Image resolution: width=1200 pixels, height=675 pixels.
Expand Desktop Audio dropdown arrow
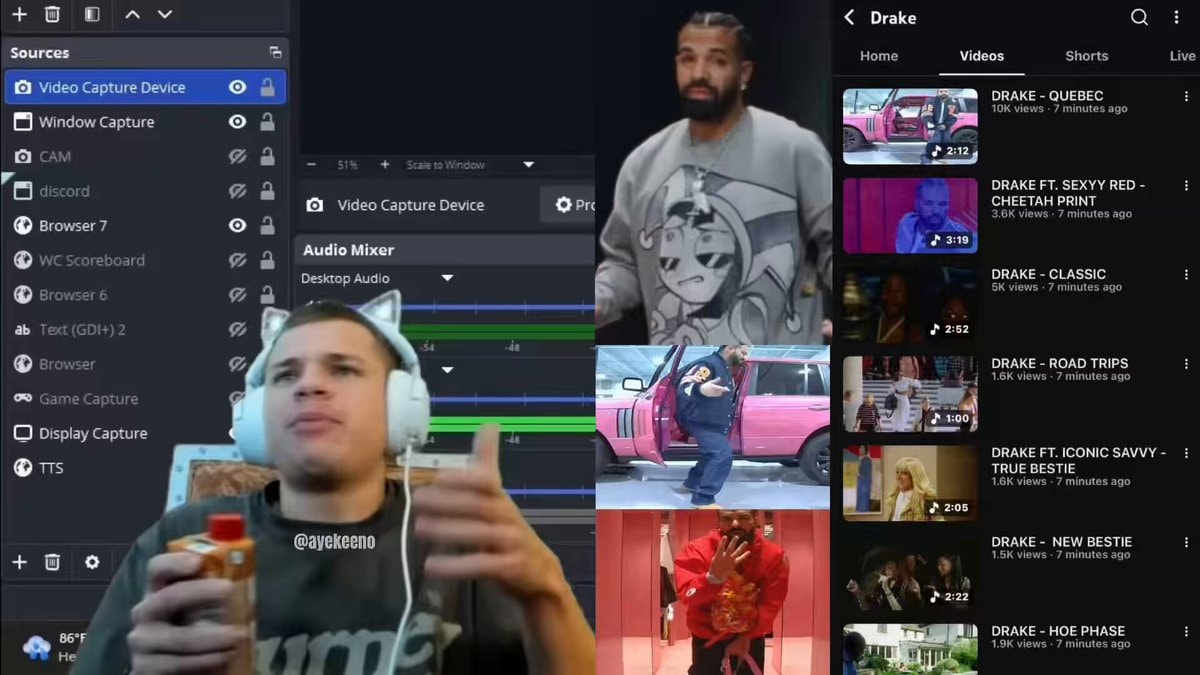point(447,278)
